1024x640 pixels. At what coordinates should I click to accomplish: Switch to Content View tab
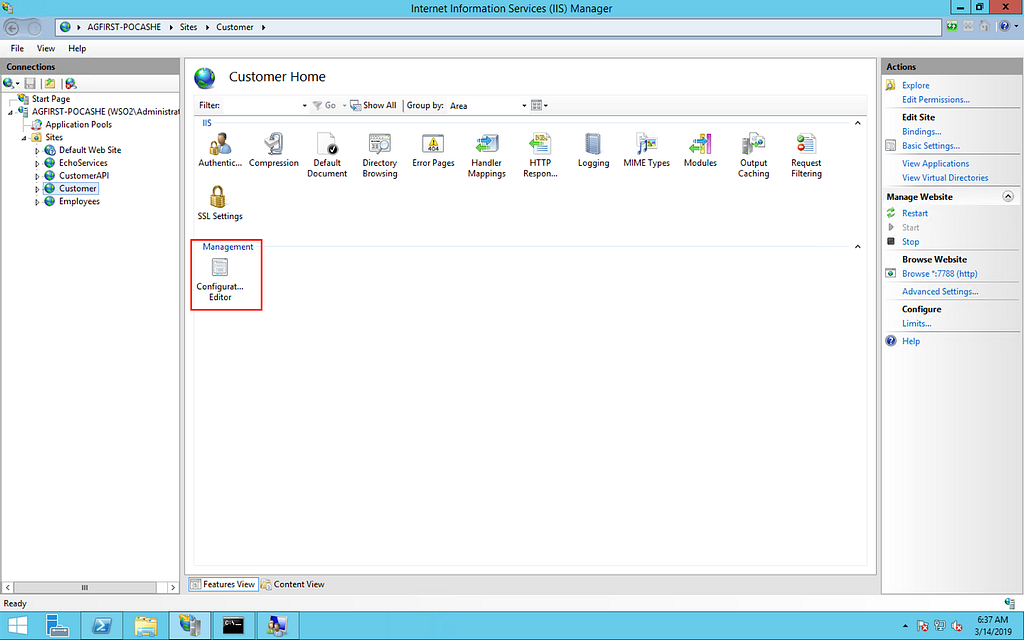click(293, 584)
